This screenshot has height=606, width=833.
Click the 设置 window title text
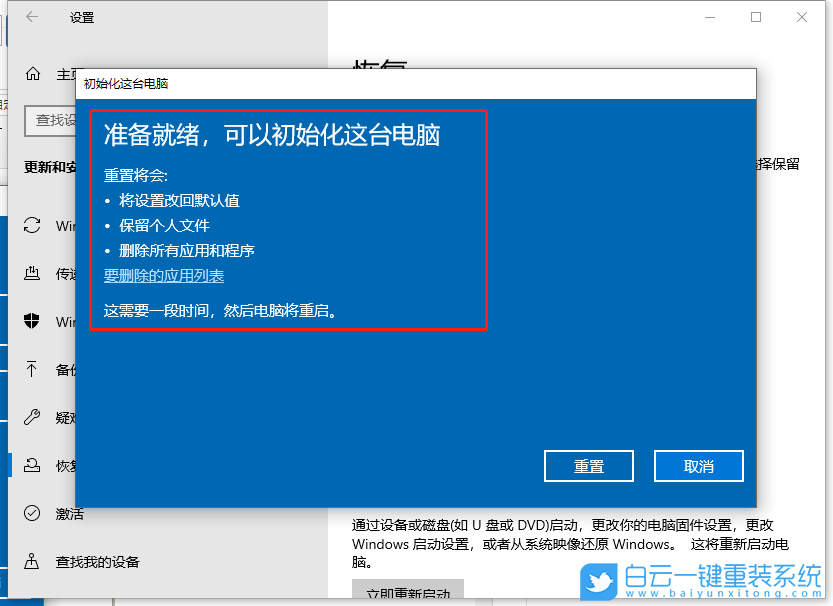tap(82, 17)
